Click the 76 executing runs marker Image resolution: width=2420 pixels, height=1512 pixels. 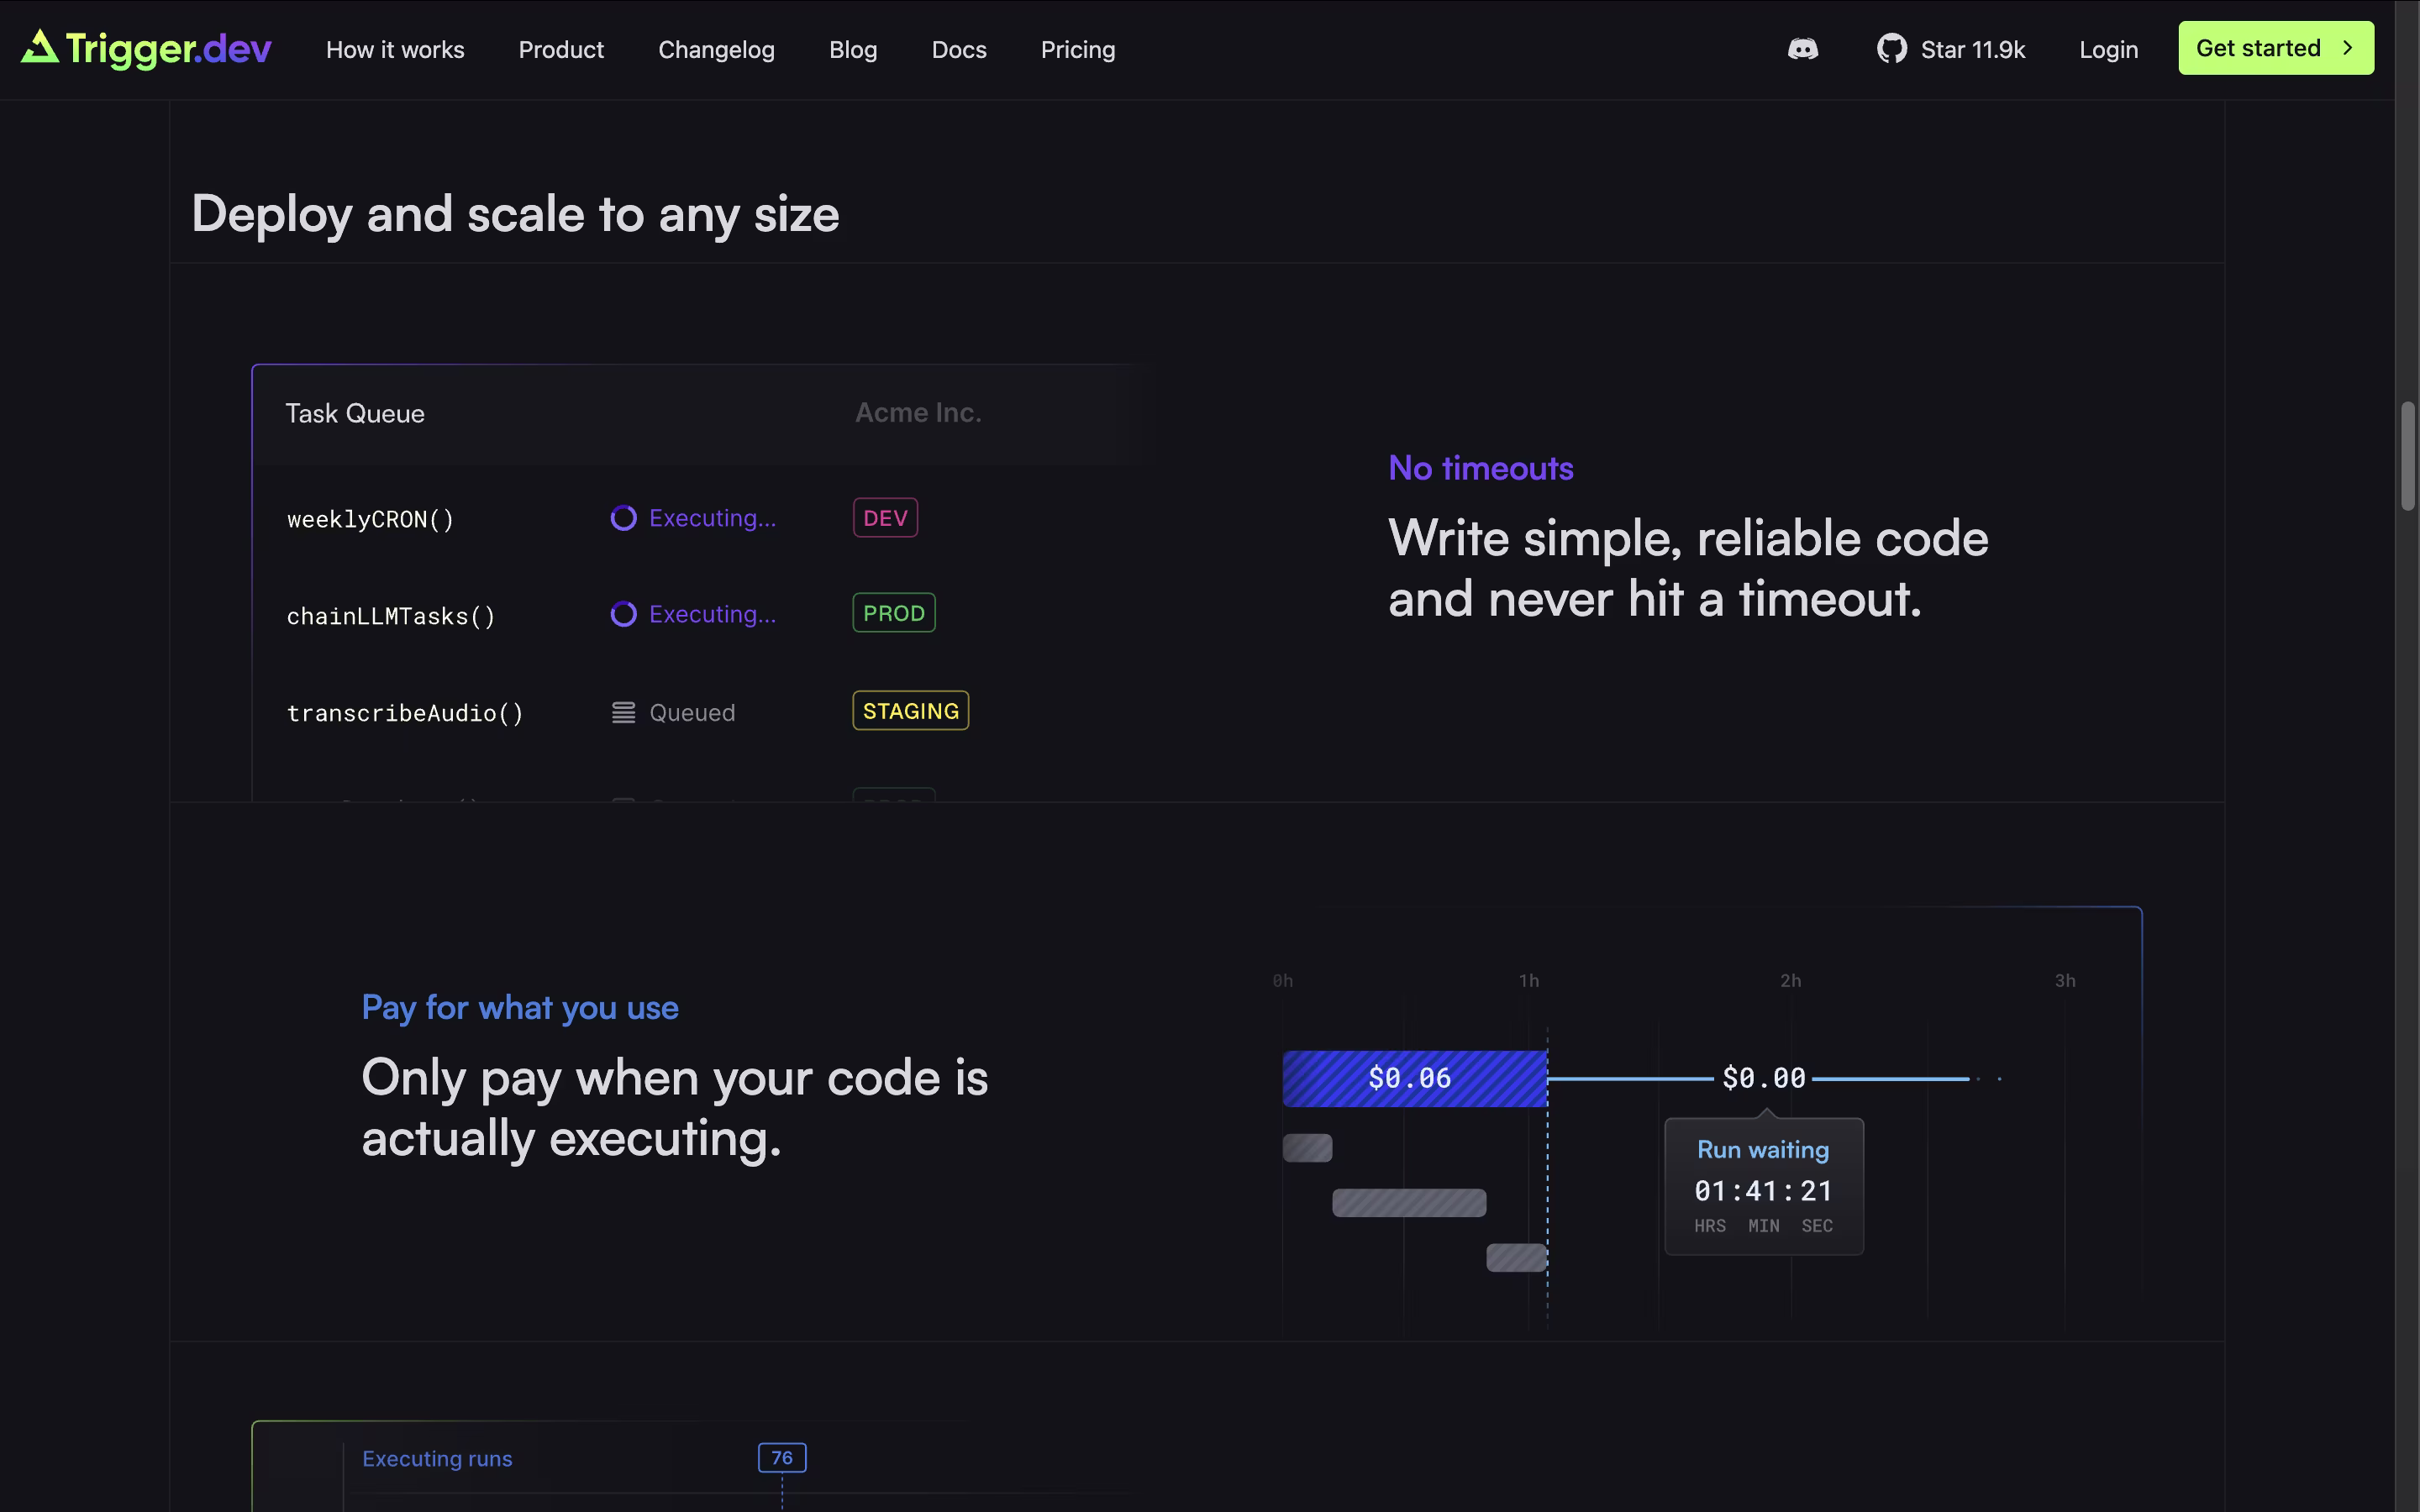click(782, 1458)
